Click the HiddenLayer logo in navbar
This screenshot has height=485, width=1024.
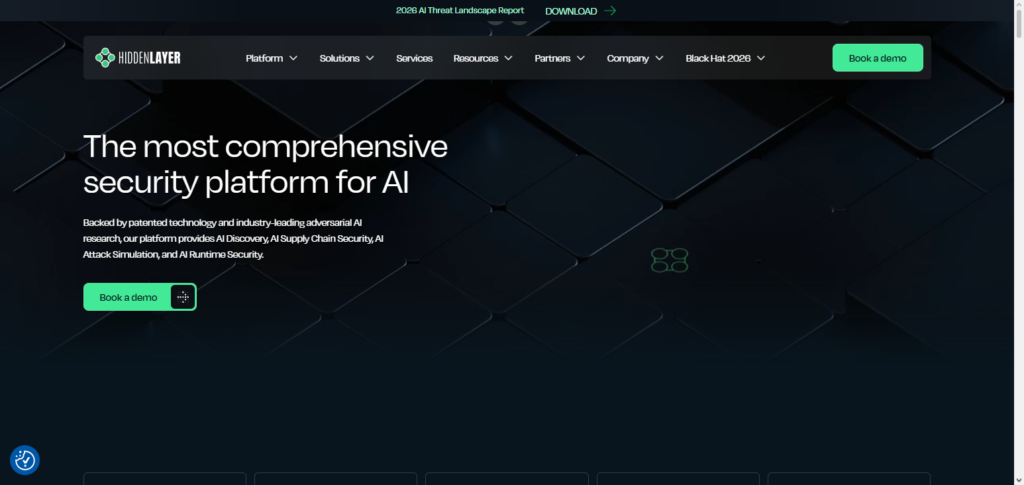(x=138, y=57)
